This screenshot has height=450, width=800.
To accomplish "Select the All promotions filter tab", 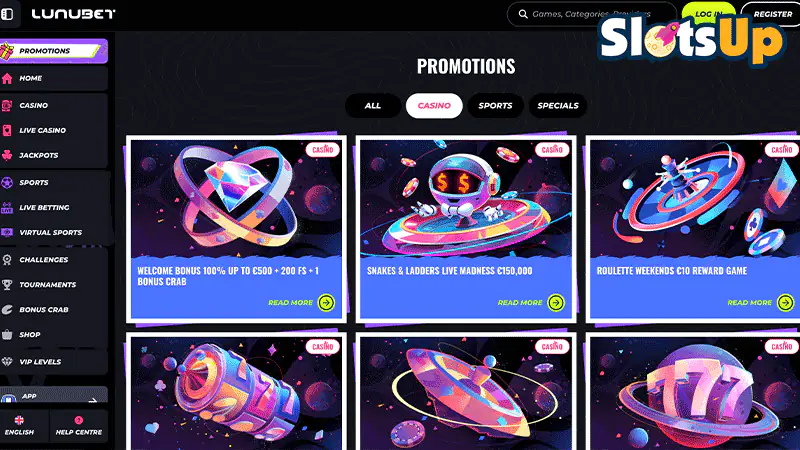I will click(x=373, y=106).
